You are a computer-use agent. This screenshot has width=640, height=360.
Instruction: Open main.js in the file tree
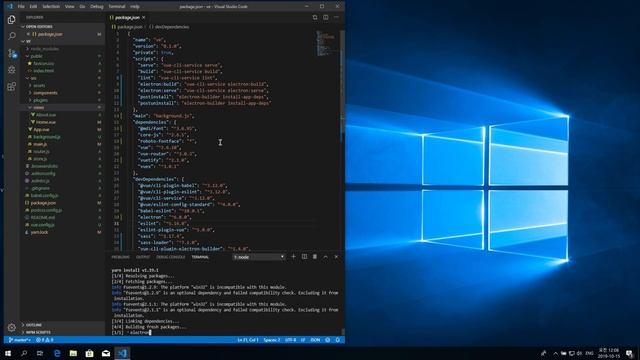pyautogui.click(x=40, y=144)
